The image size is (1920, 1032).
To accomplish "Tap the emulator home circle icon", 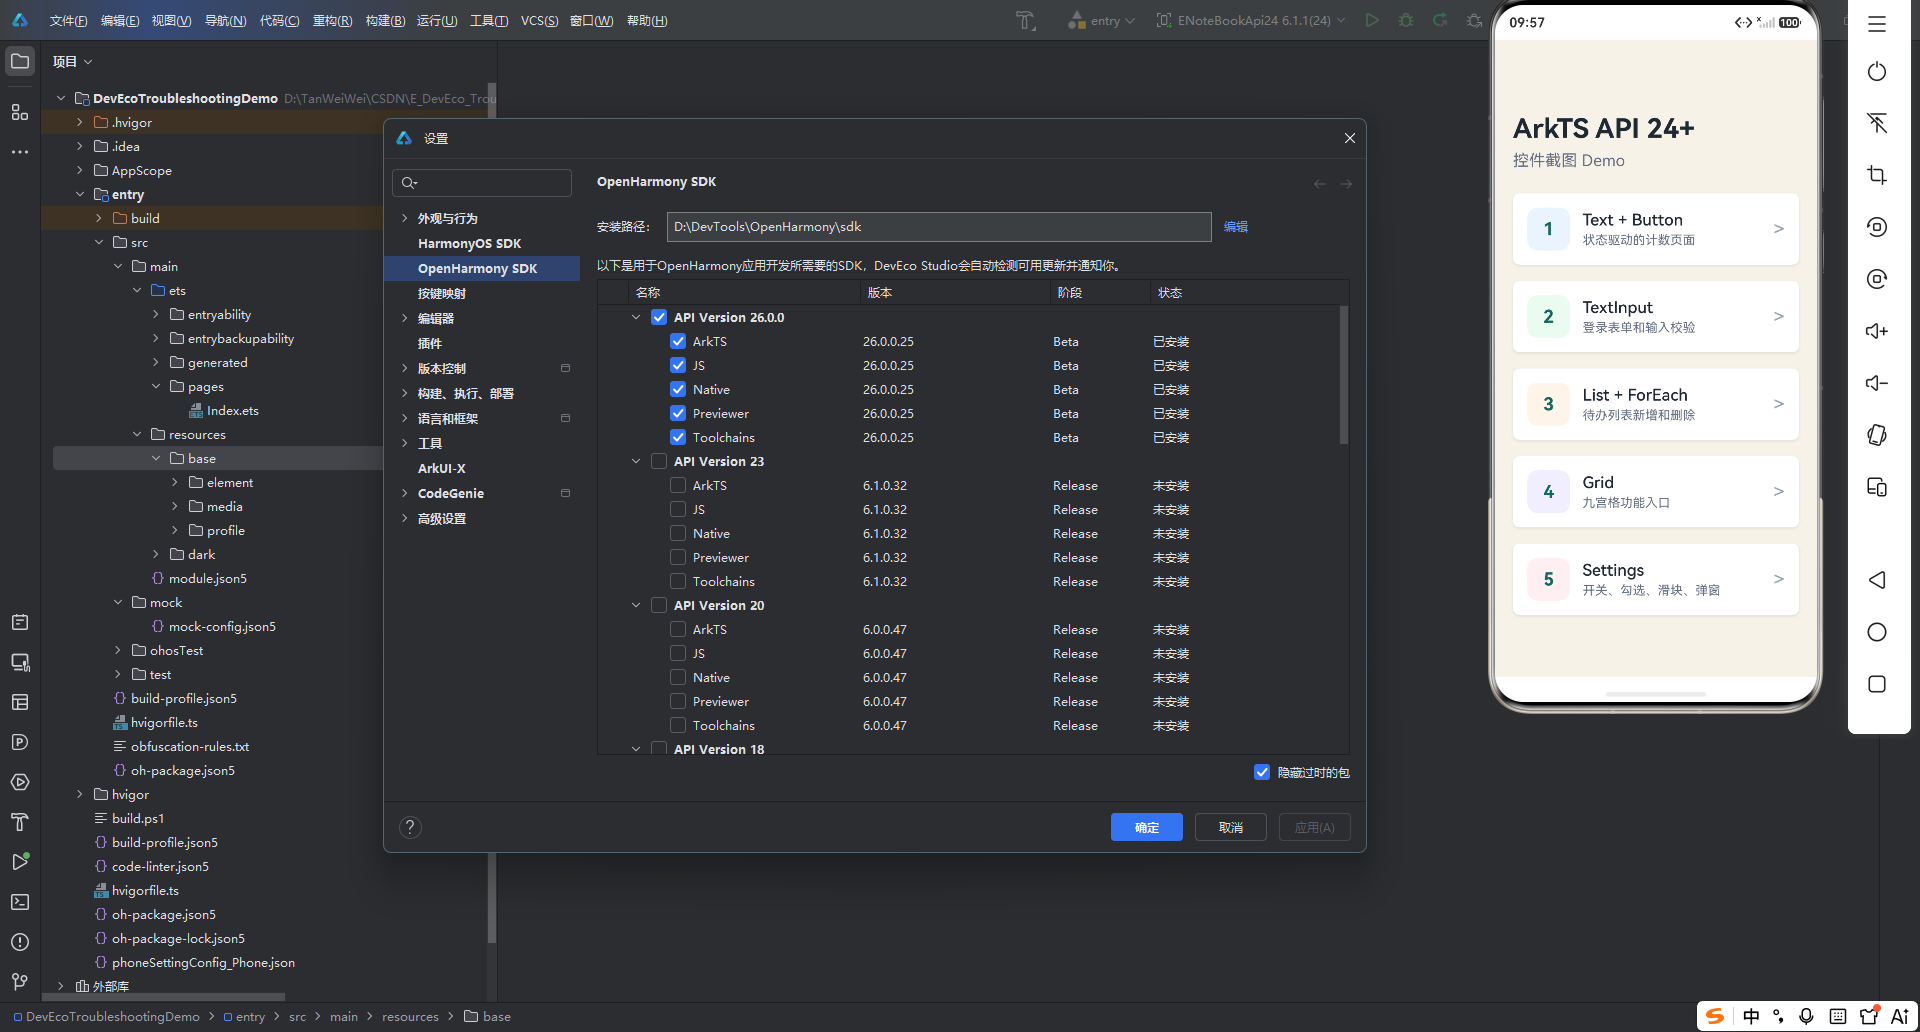I will 1877,632.
